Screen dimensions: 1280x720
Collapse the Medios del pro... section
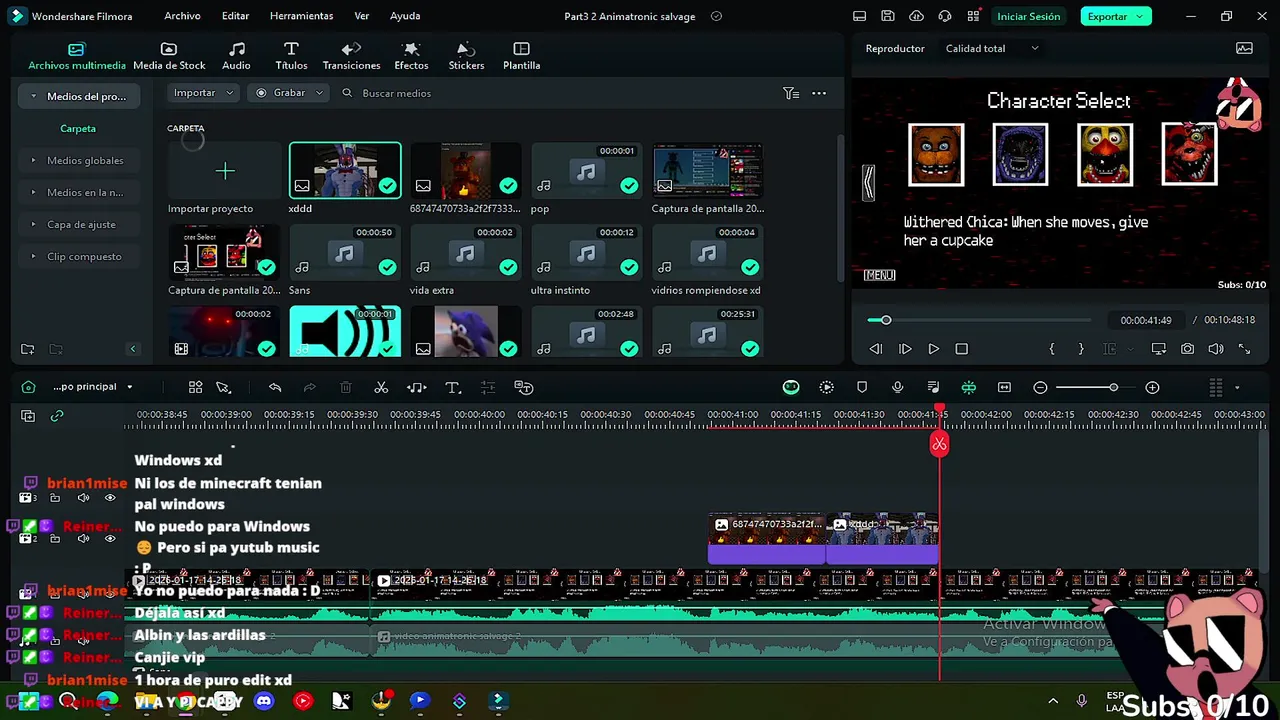(34, 97)
